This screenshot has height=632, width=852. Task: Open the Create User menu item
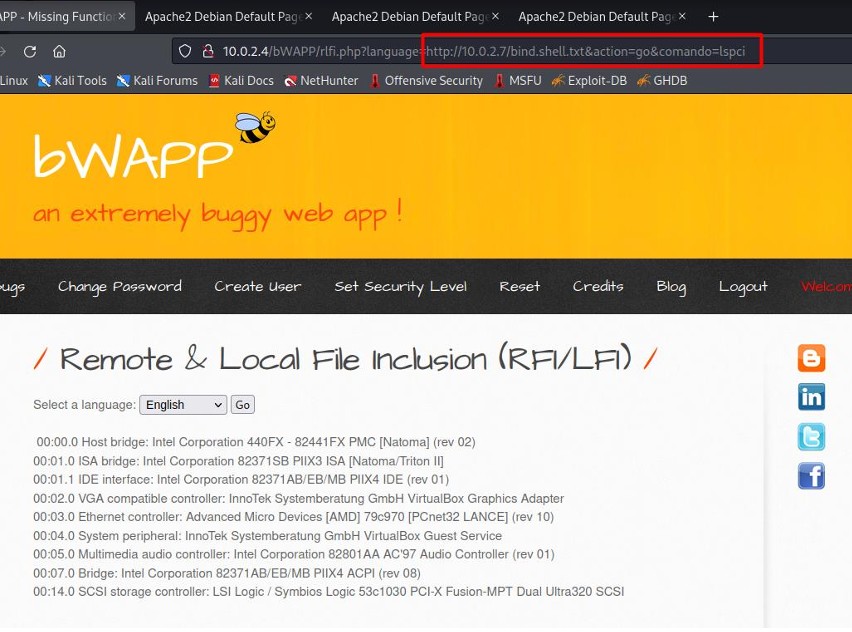coord(258,286)
